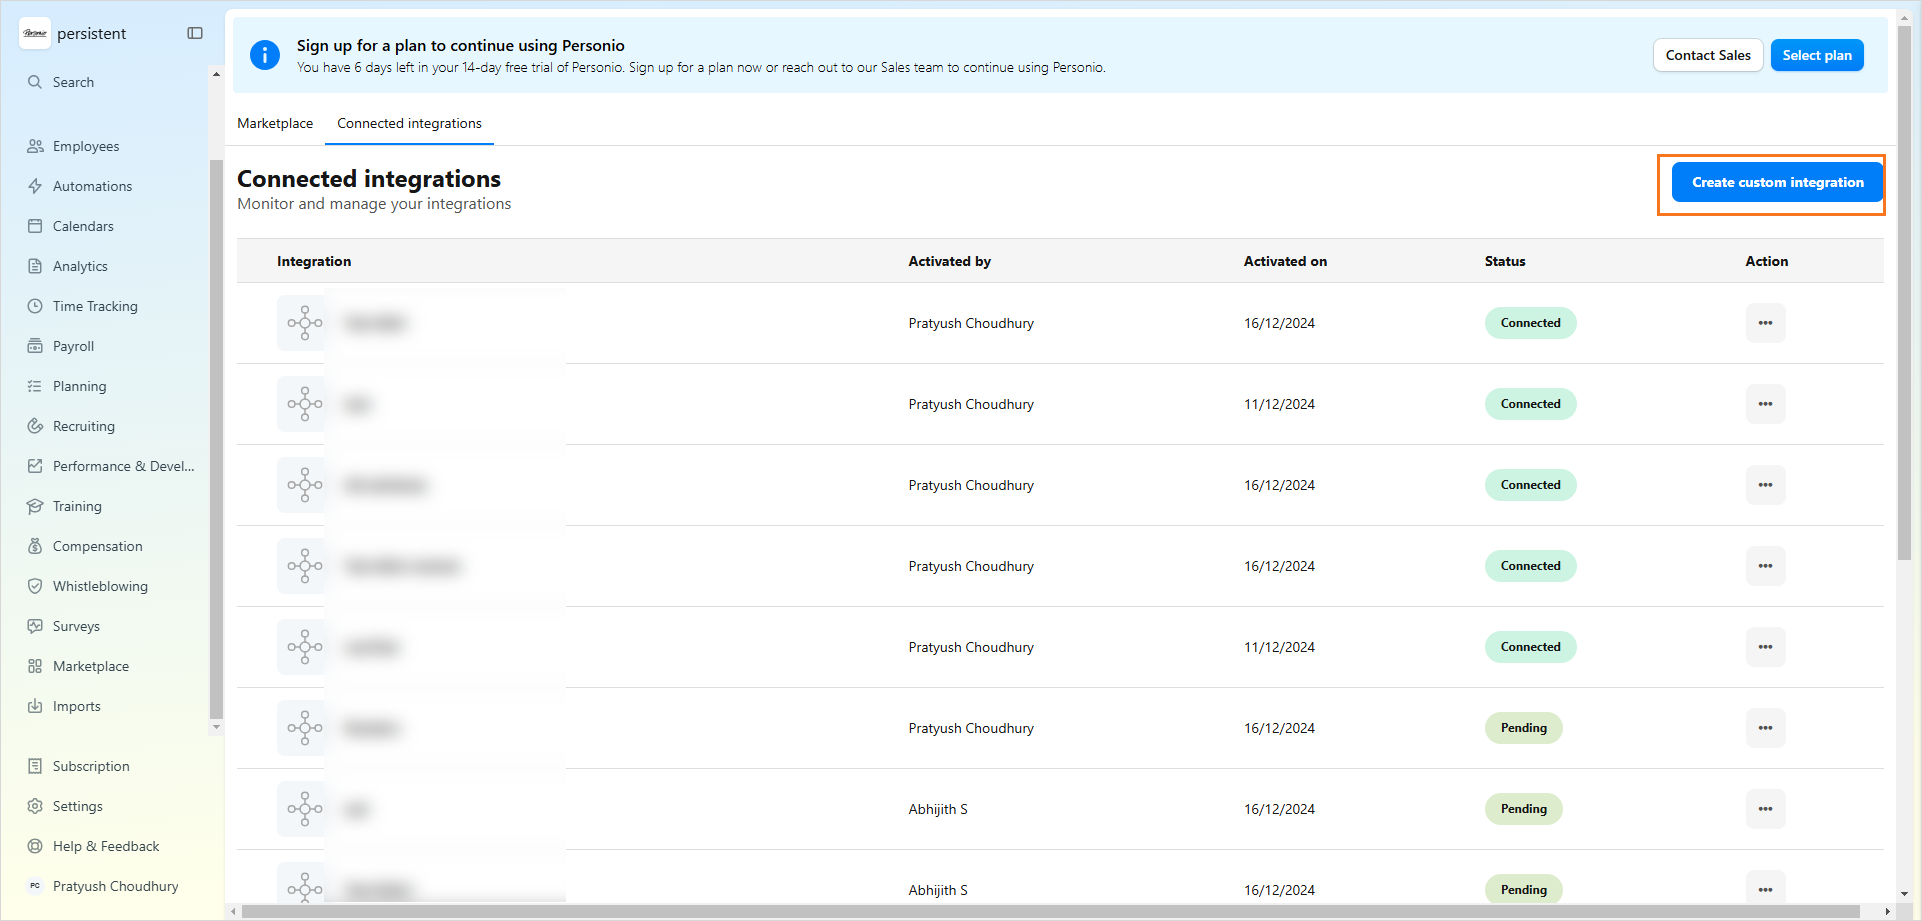Click the Marketplace grid icon in sidebar
The height and width of the screenshot is (921, 1922).
(35, 666)
